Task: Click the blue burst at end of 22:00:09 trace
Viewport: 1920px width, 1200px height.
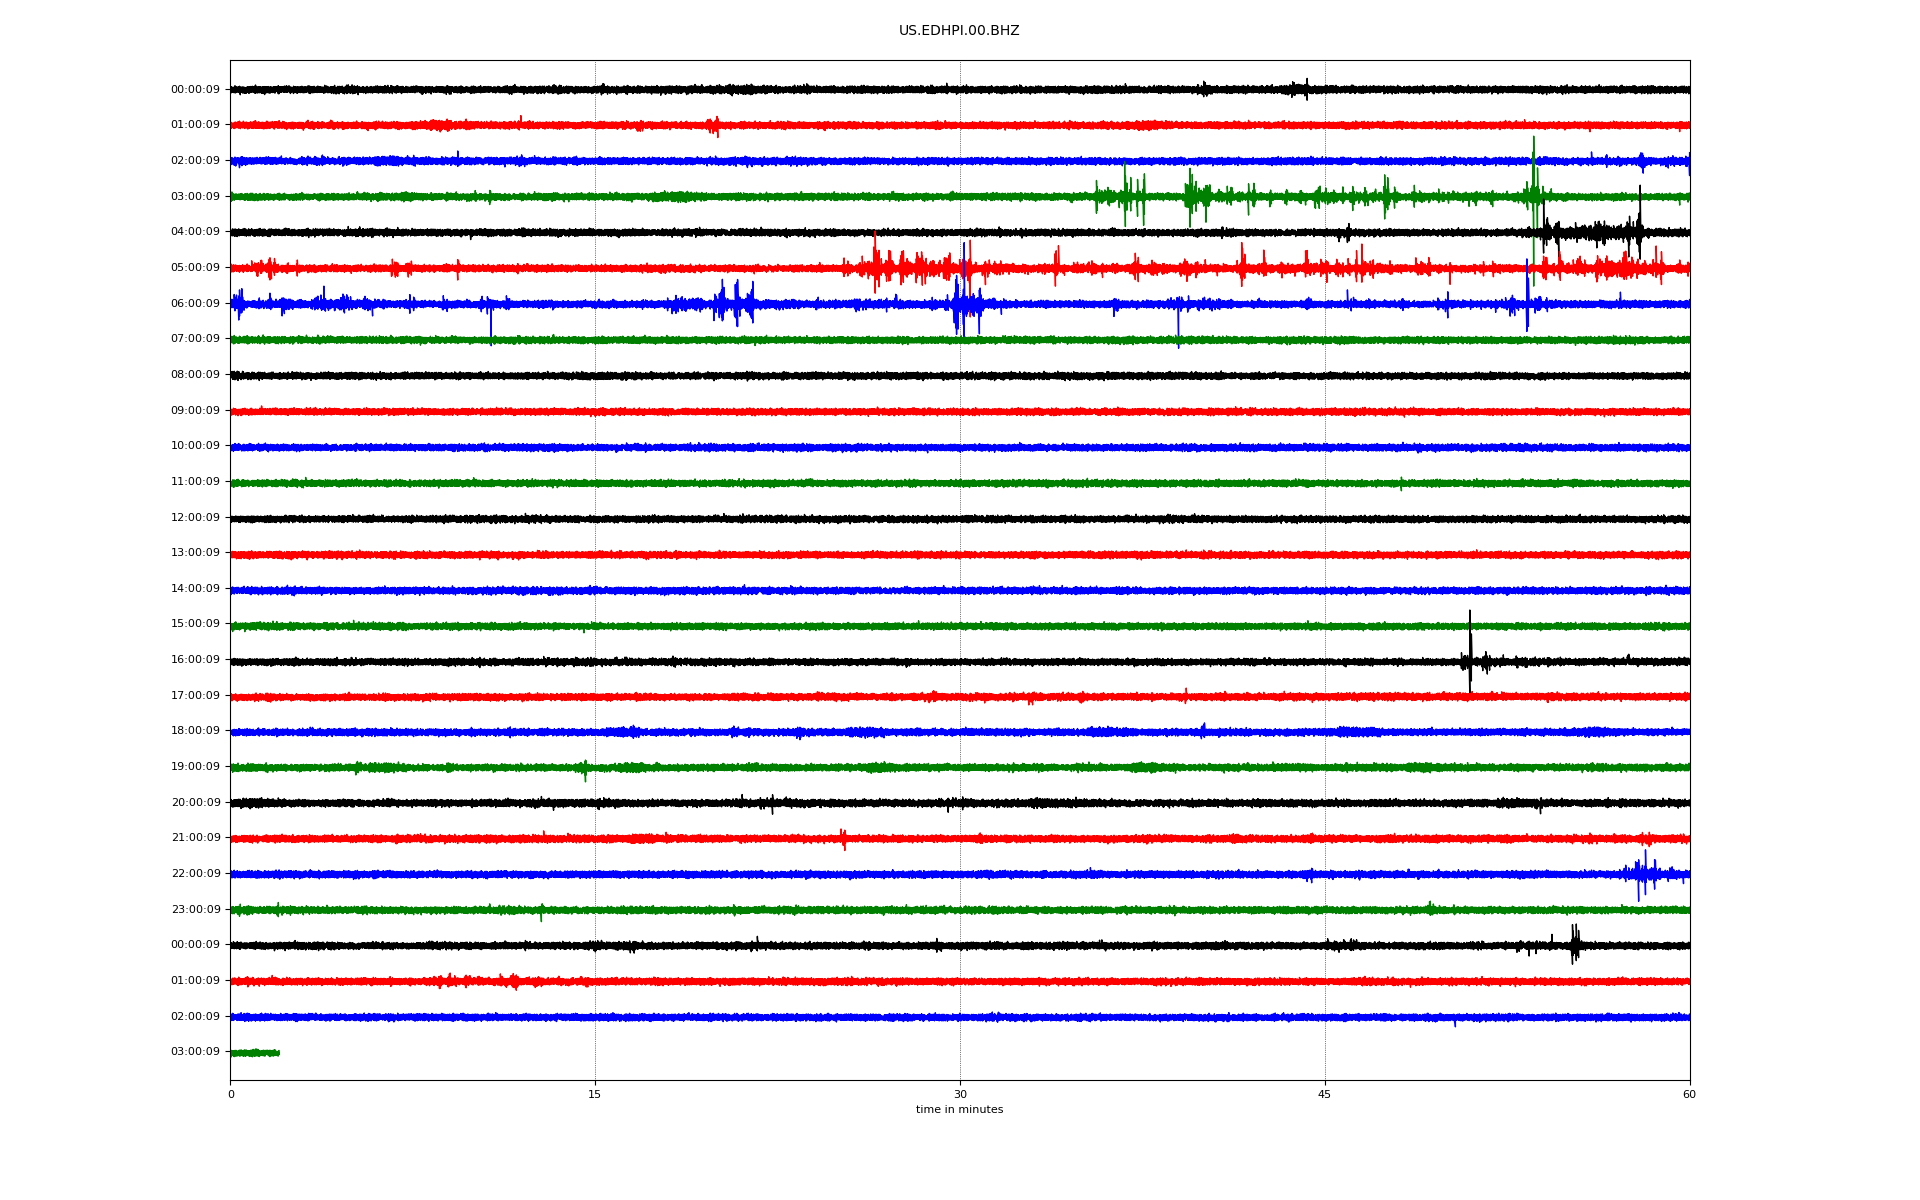Action: [x=1645, y=874]
